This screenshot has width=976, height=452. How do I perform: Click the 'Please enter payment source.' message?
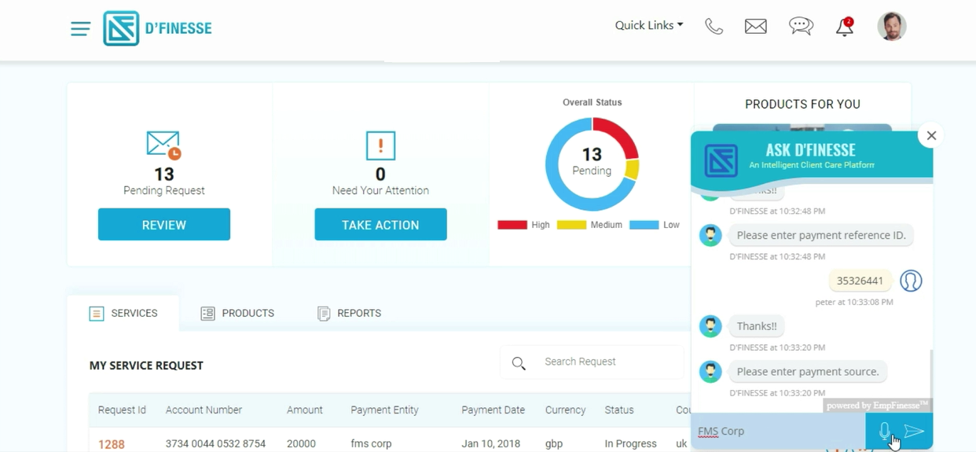coord(808,372)
